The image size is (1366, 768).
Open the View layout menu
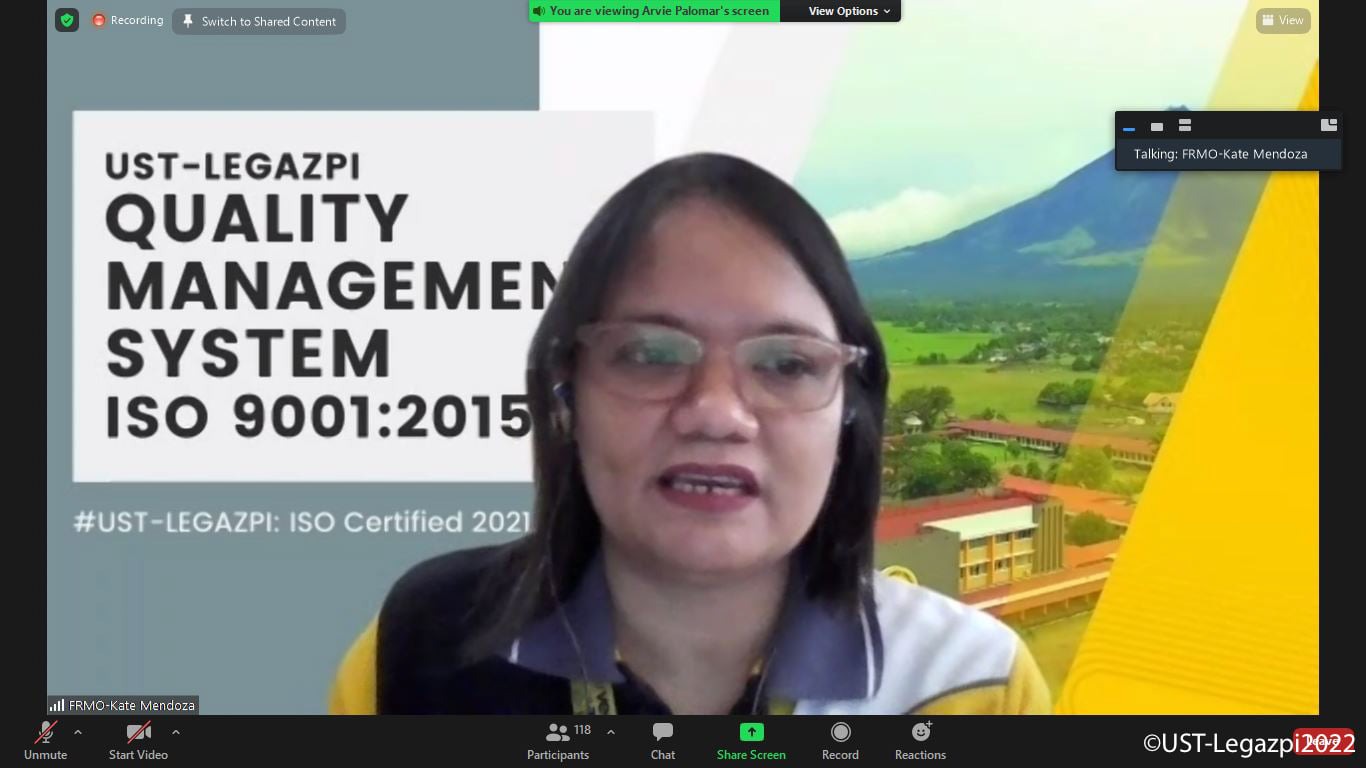pos(1283,20)
